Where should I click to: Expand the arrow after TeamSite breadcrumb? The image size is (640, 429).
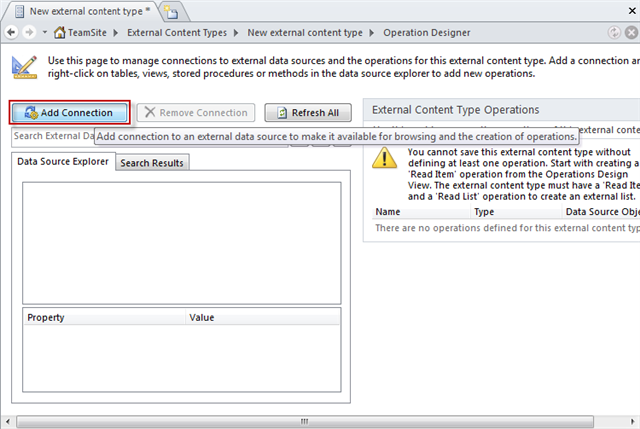tap(116, 33)
